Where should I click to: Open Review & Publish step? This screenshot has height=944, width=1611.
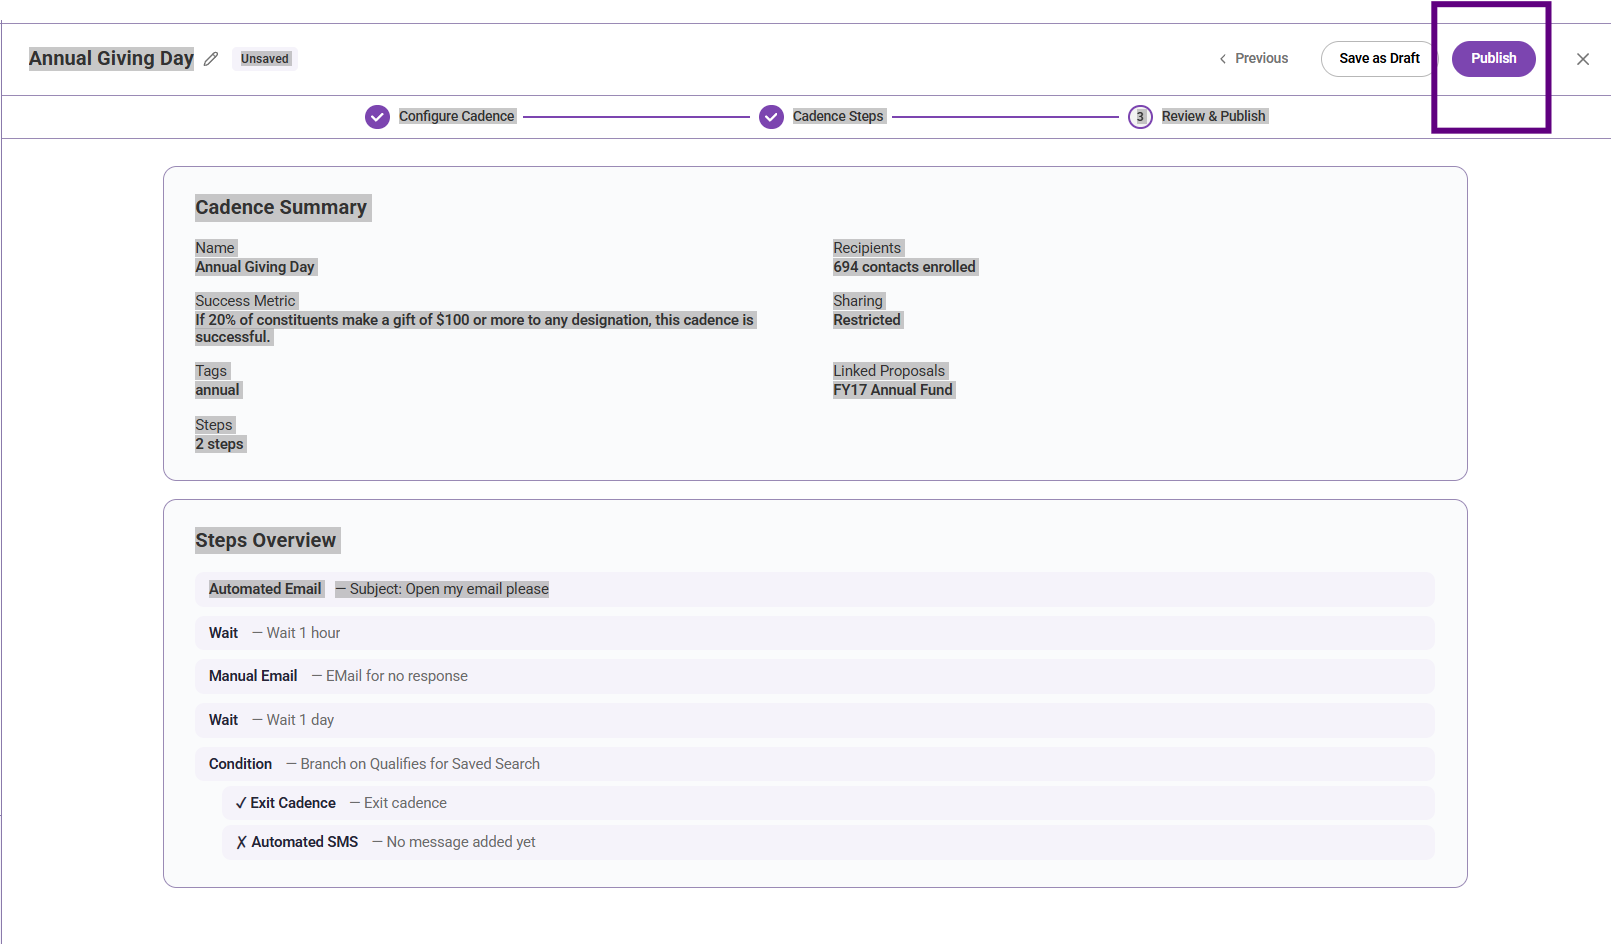click(x=1214, y=116)
